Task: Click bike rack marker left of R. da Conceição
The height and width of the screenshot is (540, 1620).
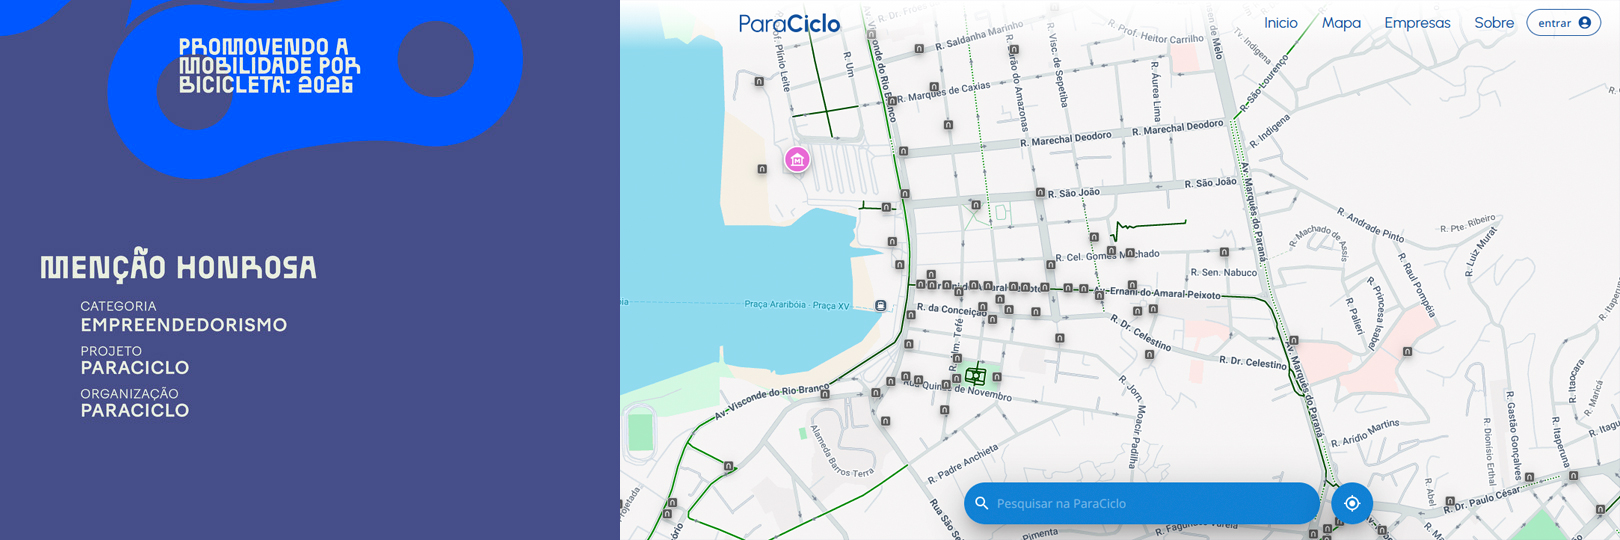Action: (x=910, y=315)
